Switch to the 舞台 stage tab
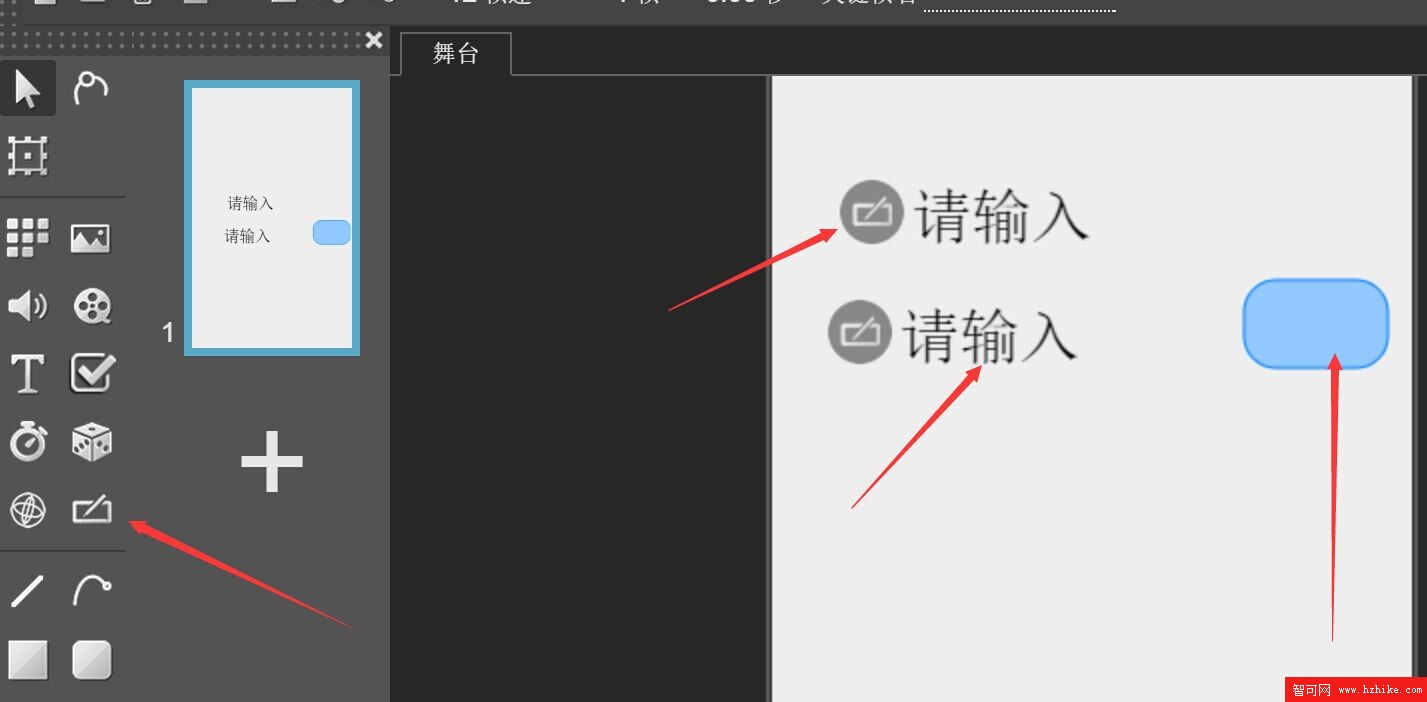 point(455,54)
